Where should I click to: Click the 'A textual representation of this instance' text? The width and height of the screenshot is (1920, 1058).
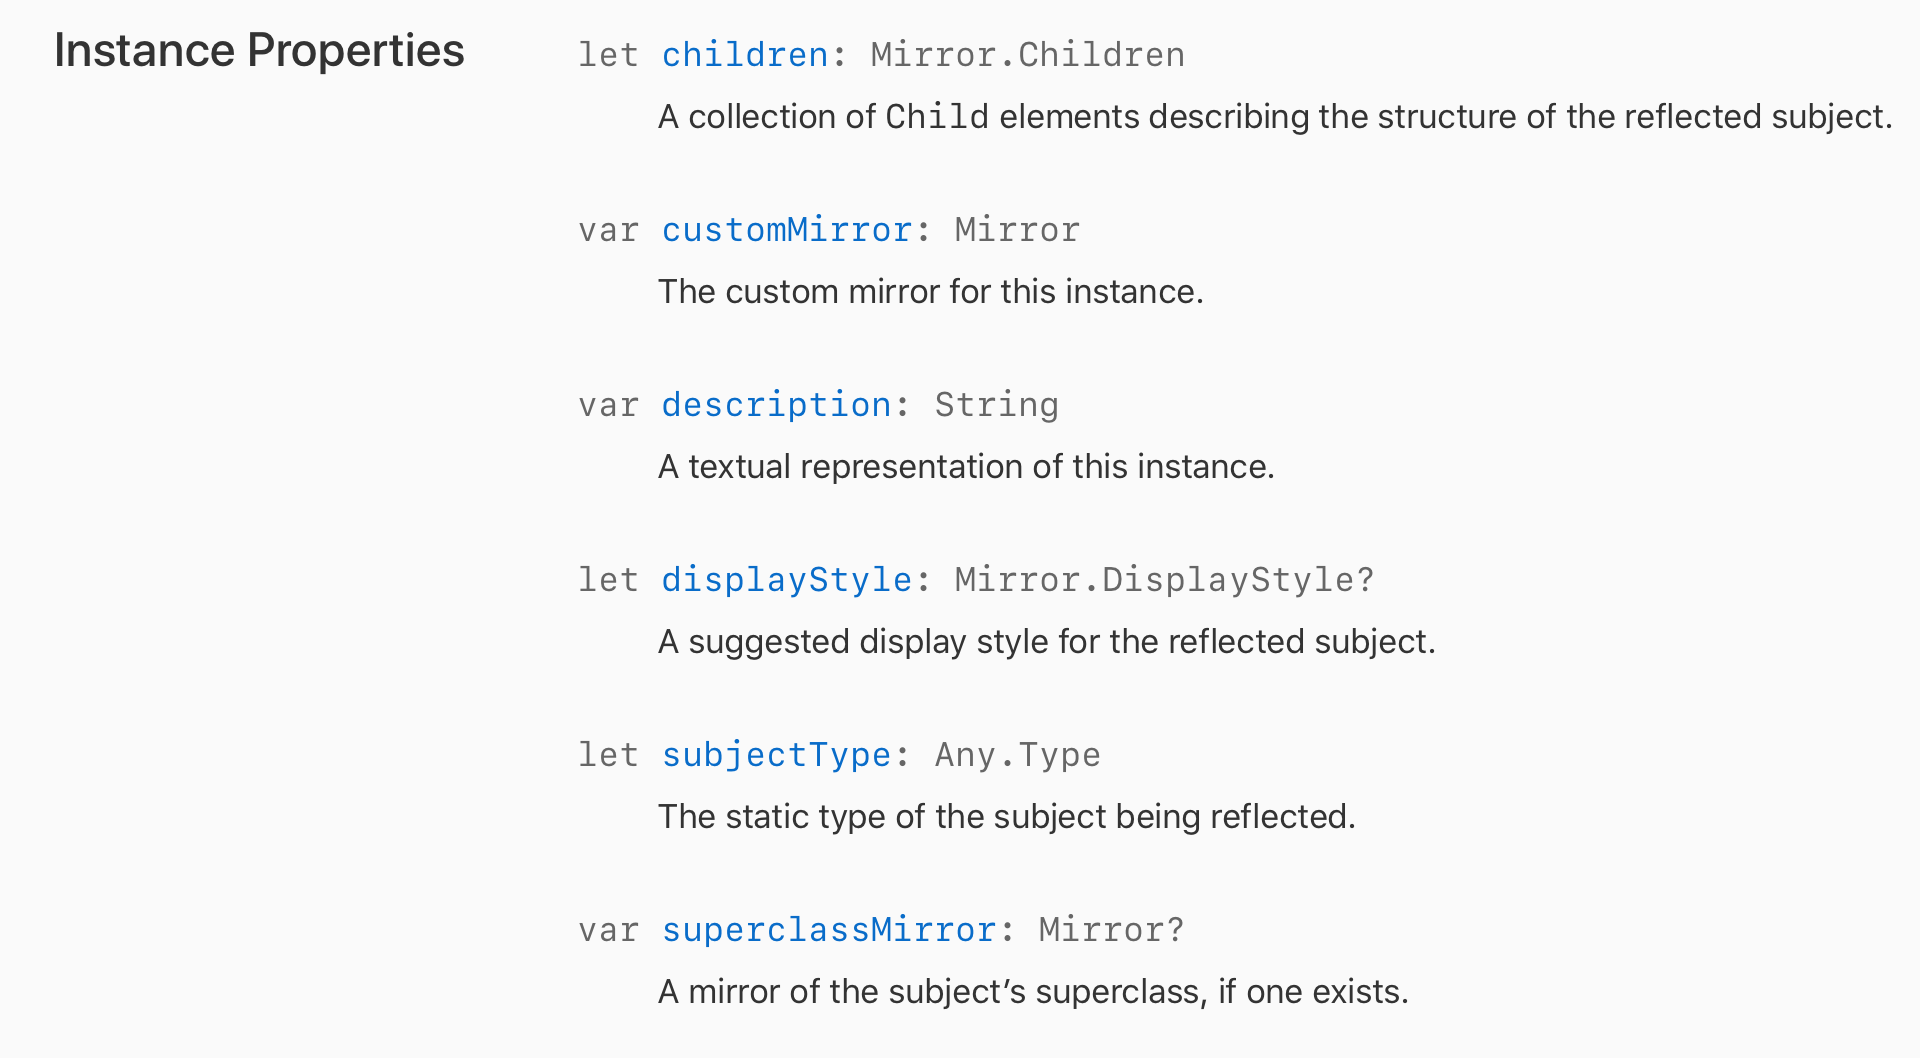tap(966, 467)
